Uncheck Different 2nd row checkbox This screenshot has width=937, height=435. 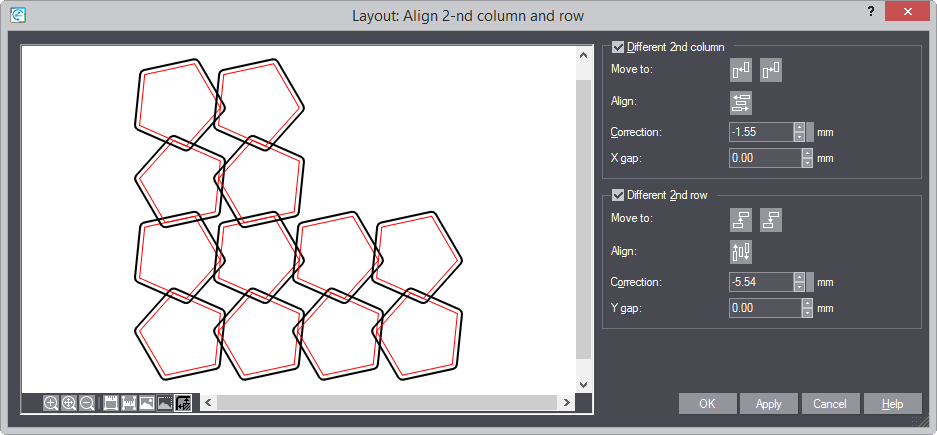[x=618, y=195]
